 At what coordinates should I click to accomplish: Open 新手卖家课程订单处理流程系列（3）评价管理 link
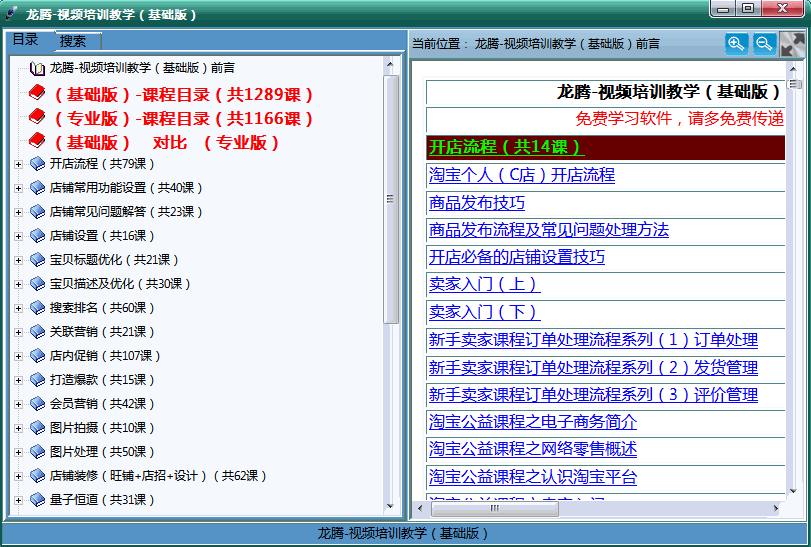tap(593, 395)
